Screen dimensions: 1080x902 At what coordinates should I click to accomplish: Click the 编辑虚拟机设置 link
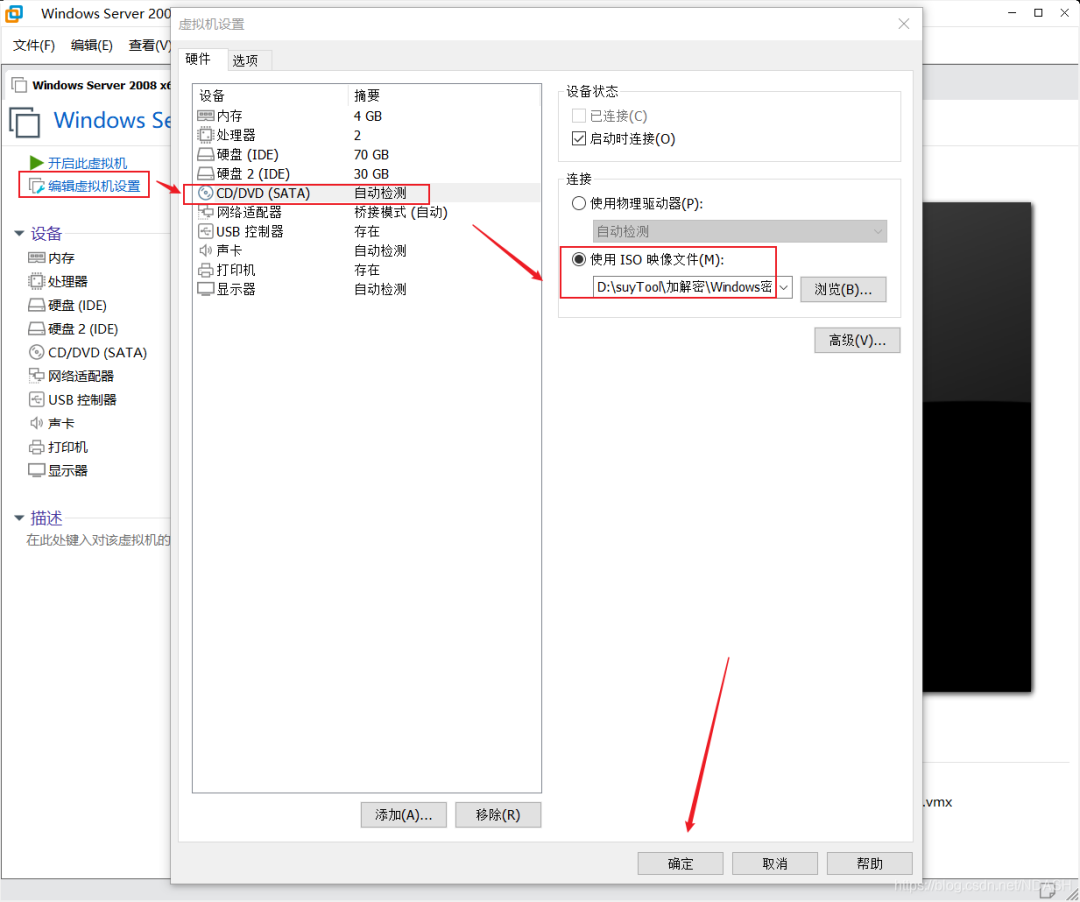tap(94, 186)
